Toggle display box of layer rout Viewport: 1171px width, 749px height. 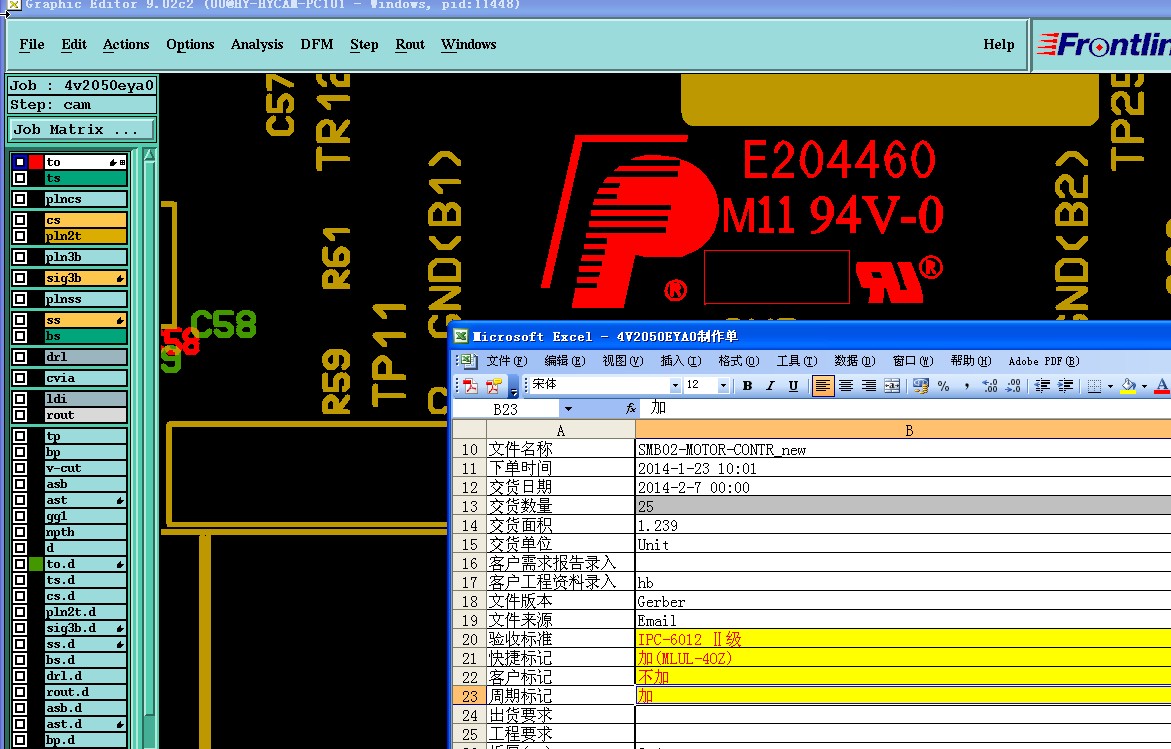click(x=20, y=415)
